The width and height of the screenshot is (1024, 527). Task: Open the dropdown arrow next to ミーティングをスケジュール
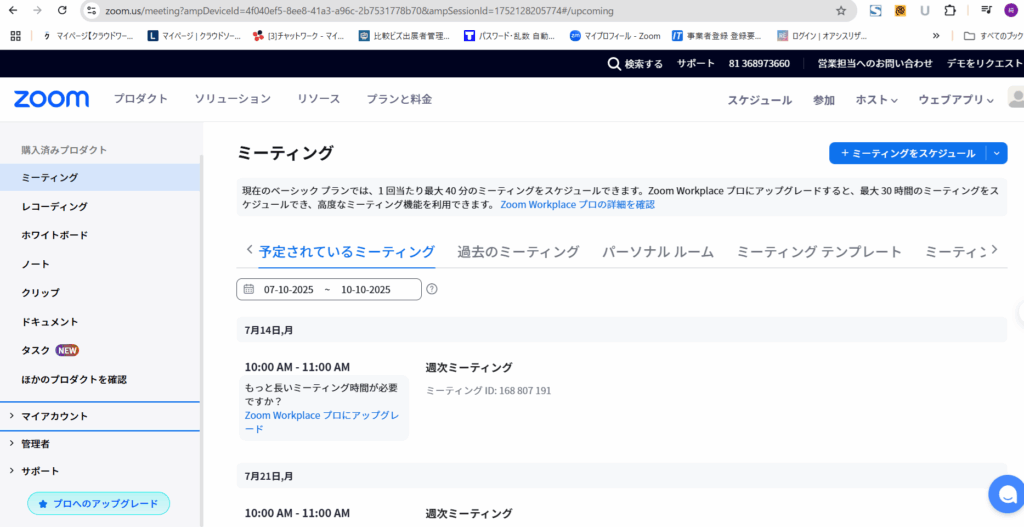996,153
